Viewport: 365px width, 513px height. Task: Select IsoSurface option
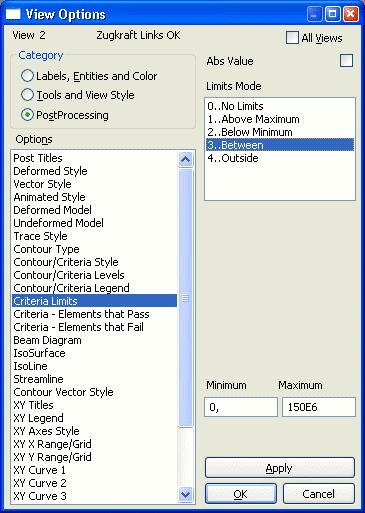[94, 353]
